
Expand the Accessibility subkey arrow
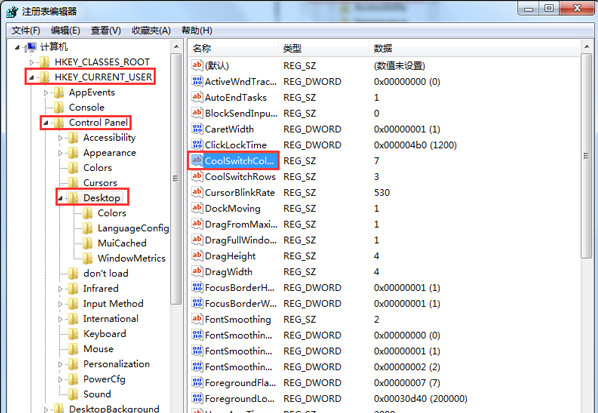click(60, 138)
